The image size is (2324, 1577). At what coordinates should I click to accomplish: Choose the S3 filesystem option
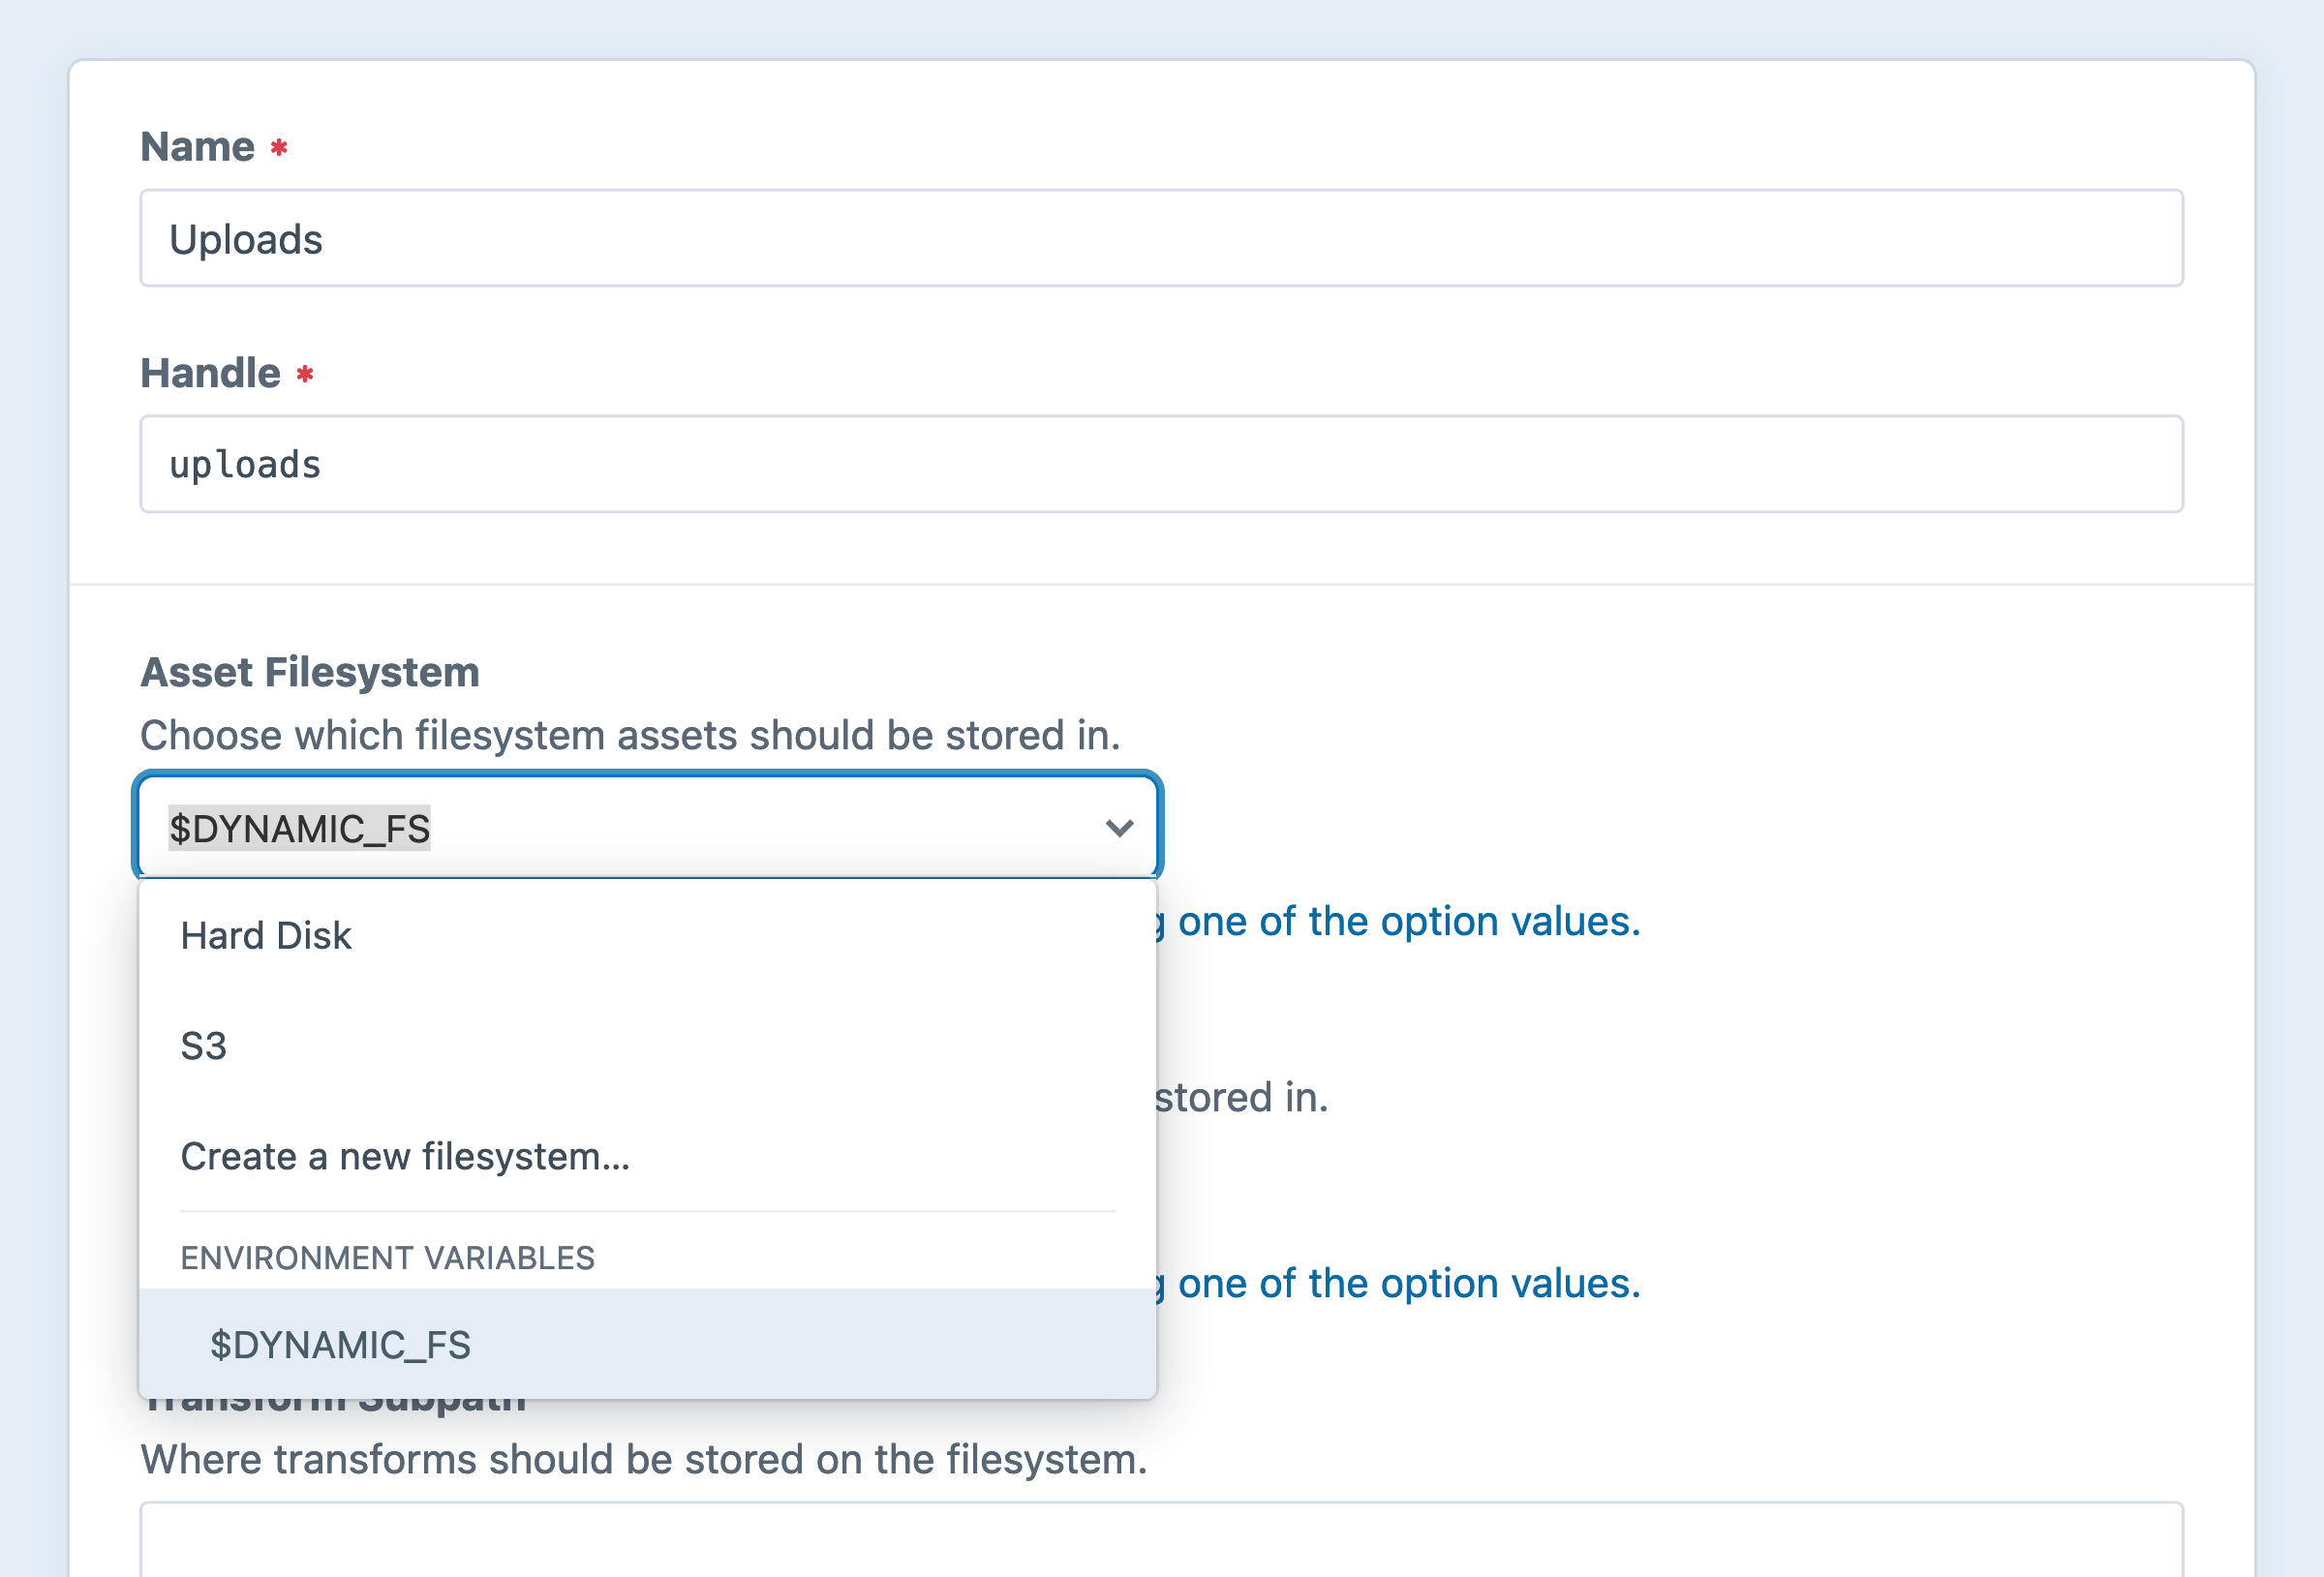point(648,1046)
